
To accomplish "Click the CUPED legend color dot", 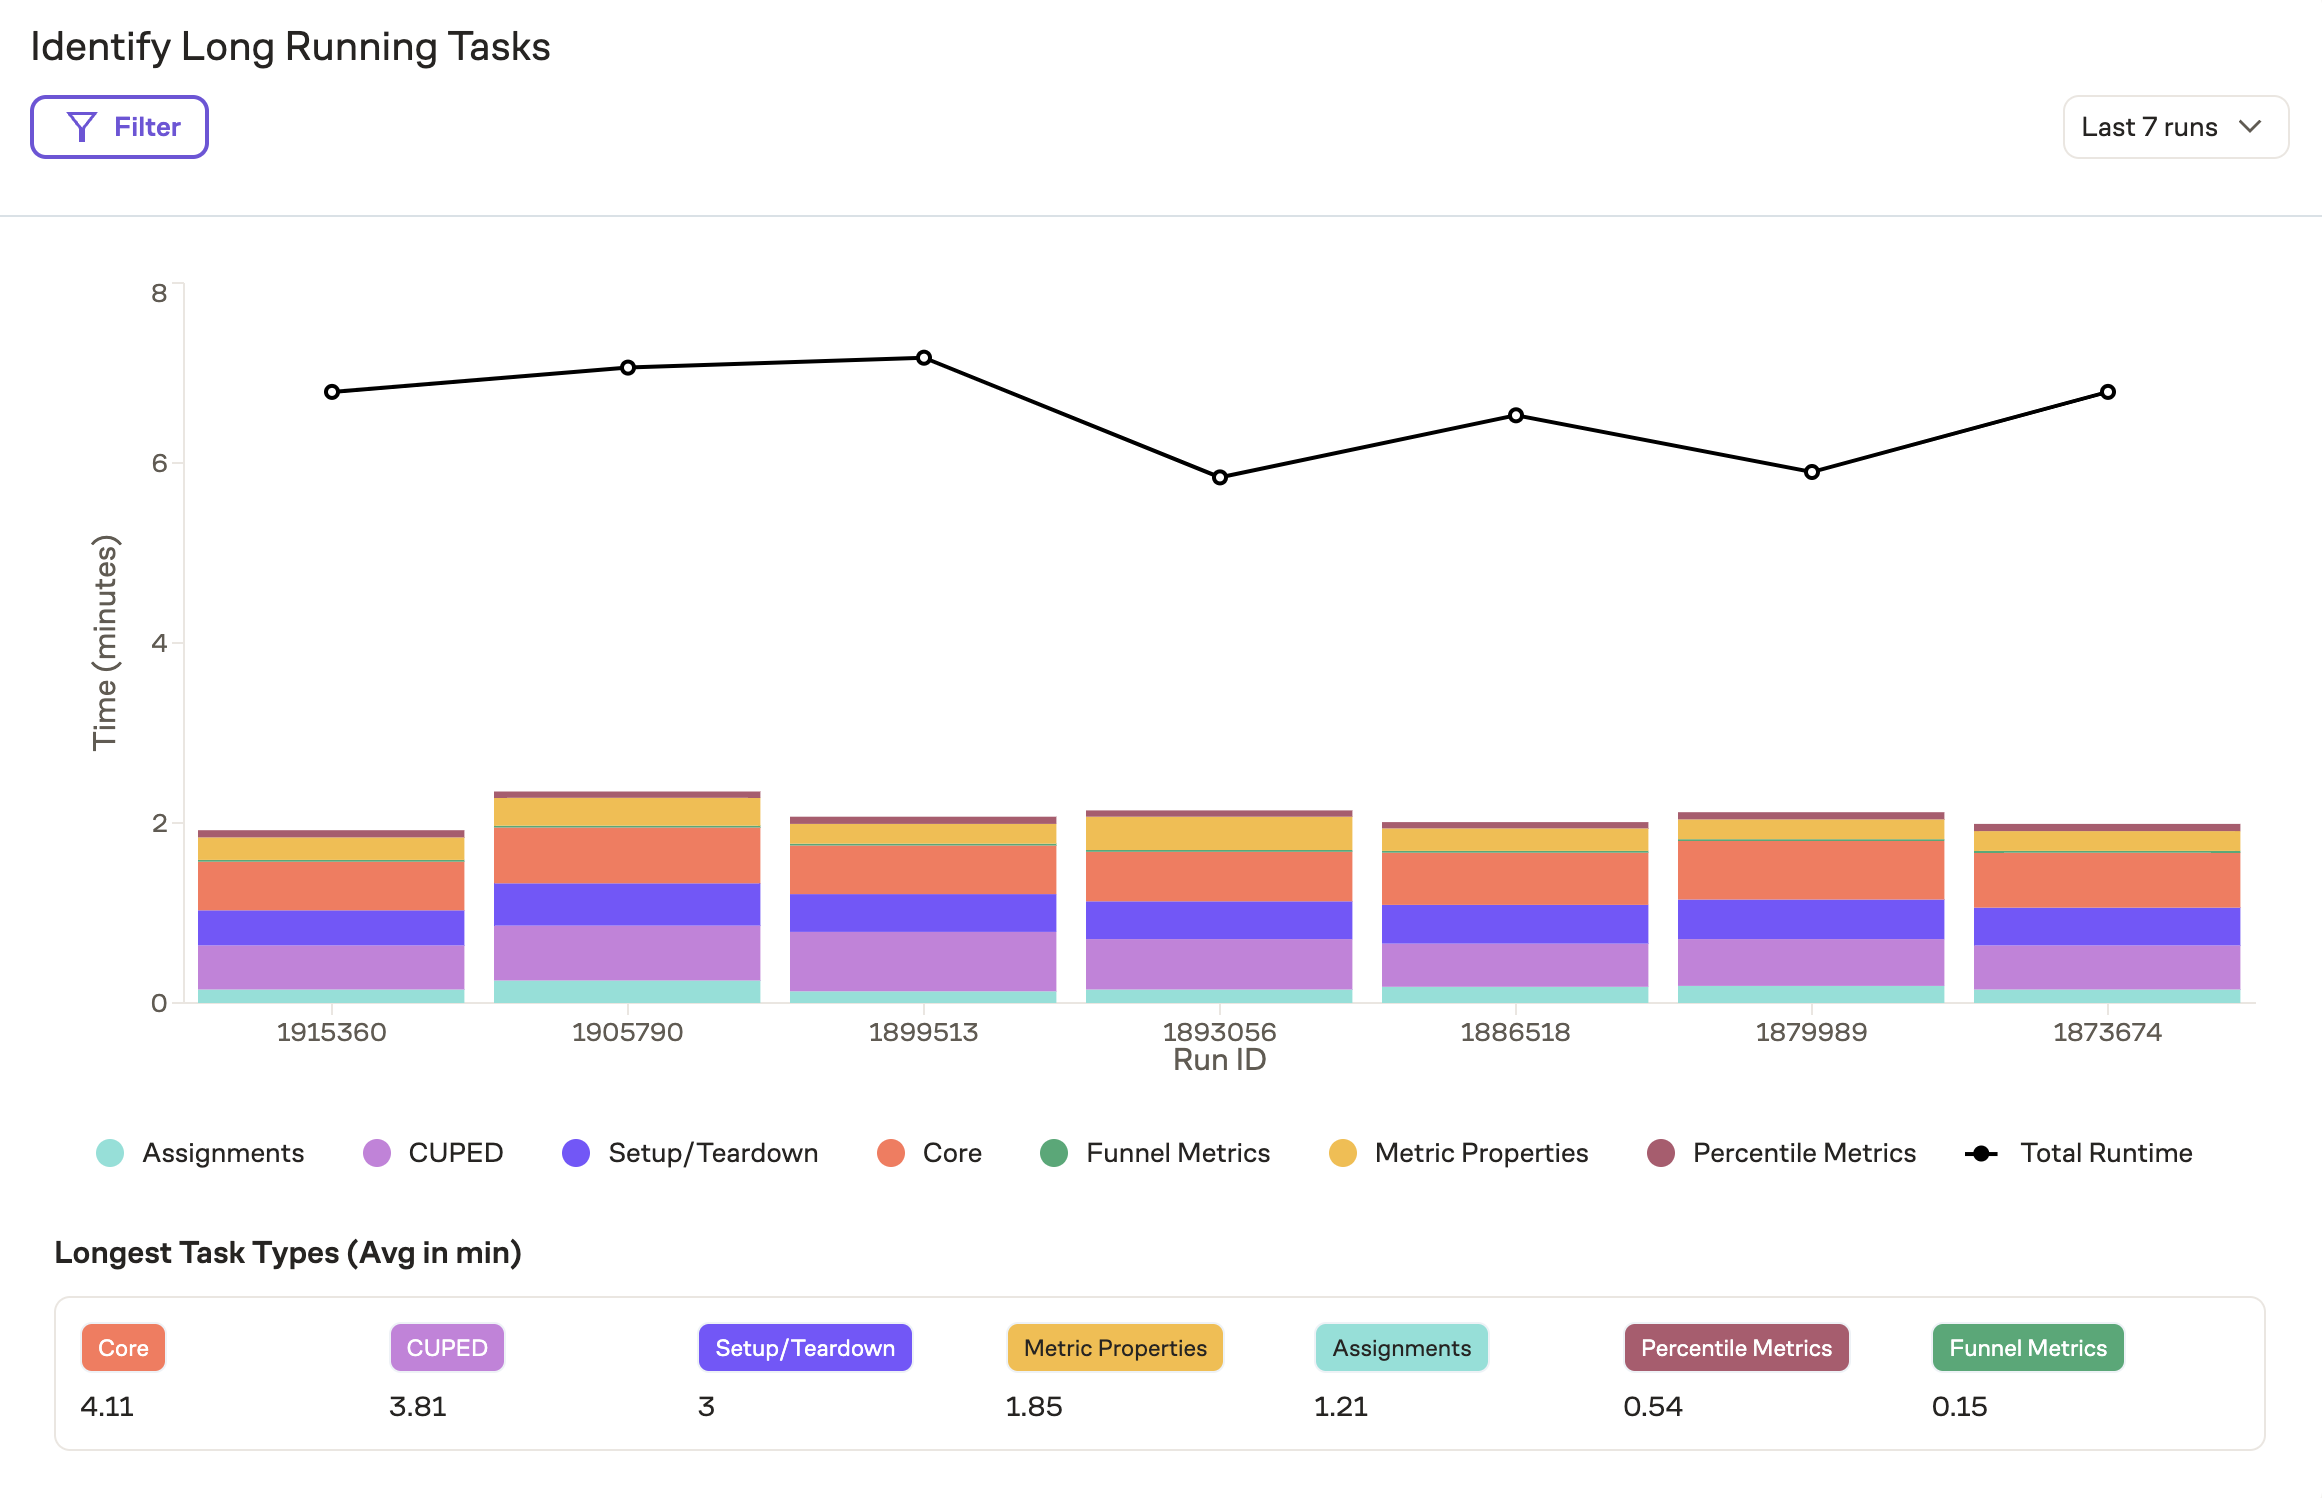I will click(376, 1152).
